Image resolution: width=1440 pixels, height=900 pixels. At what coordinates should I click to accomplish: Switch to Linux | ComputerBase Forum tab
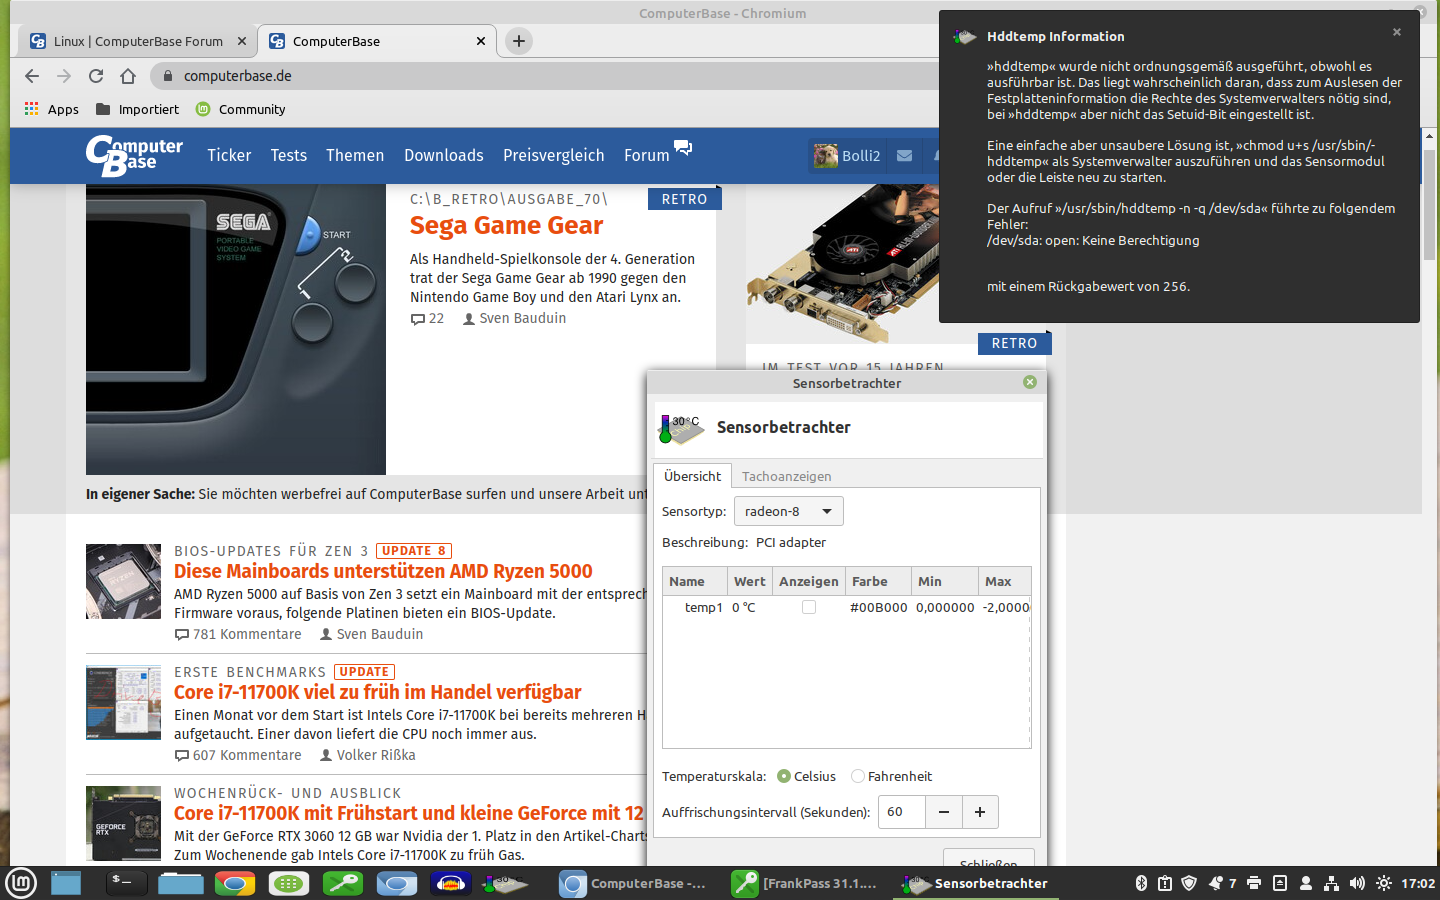138,41
